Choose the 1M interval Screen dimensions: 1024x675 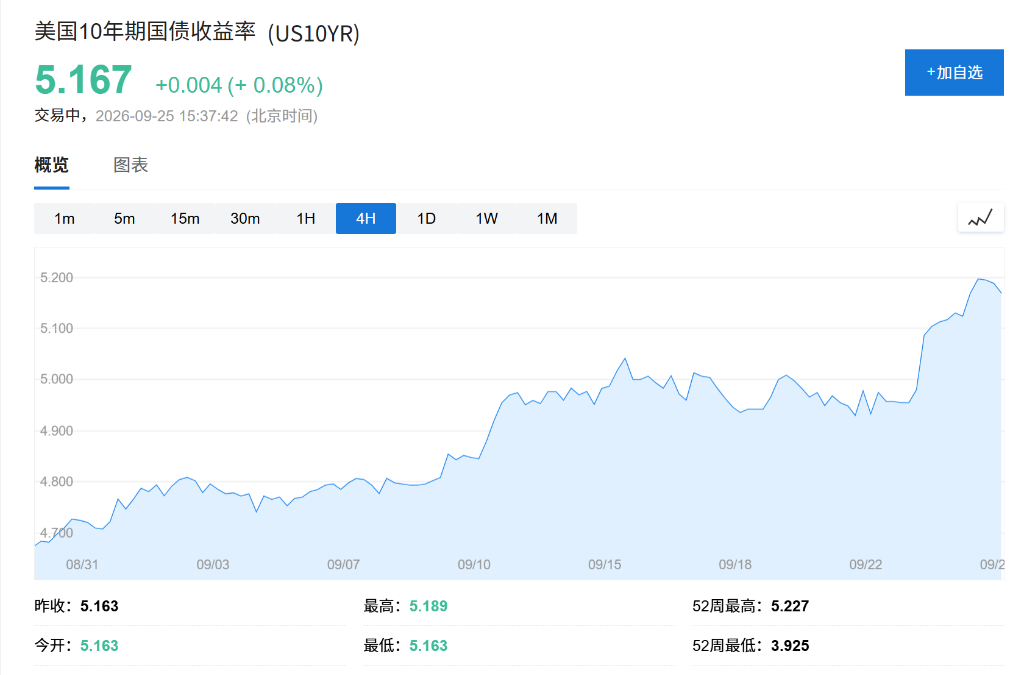(547, 219)
